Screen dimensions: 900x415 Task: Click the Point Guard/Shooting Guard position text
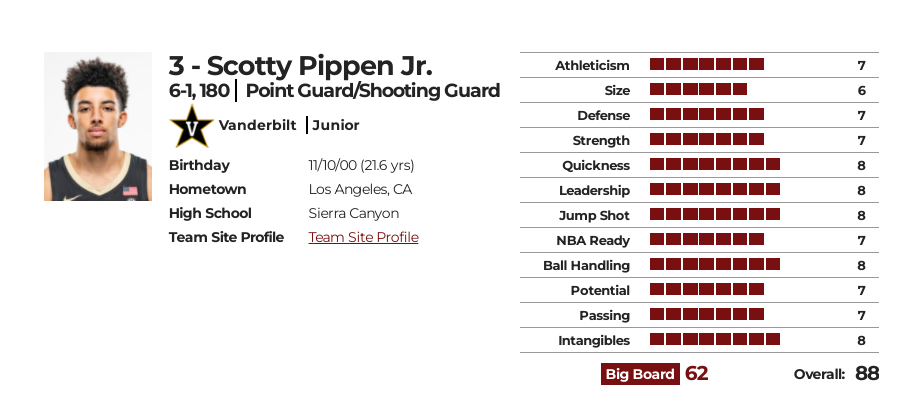pos(373,91)
